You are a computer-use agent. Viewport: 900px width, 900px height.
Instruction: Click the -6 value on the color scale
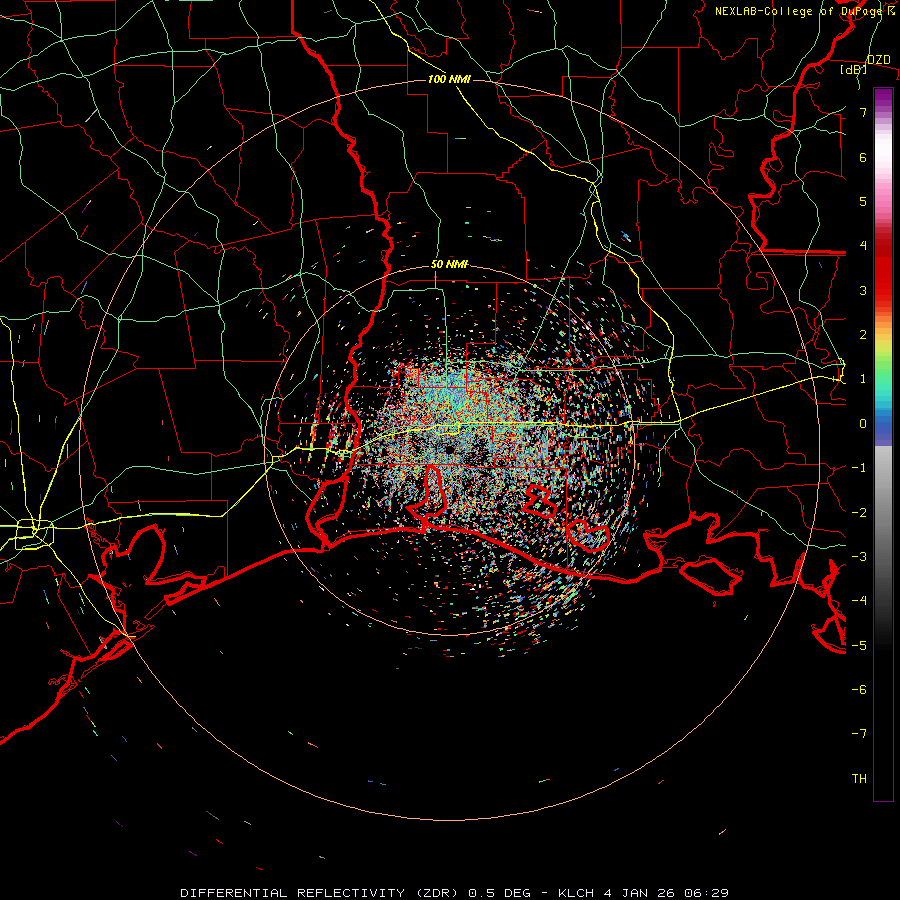point(859,690)
